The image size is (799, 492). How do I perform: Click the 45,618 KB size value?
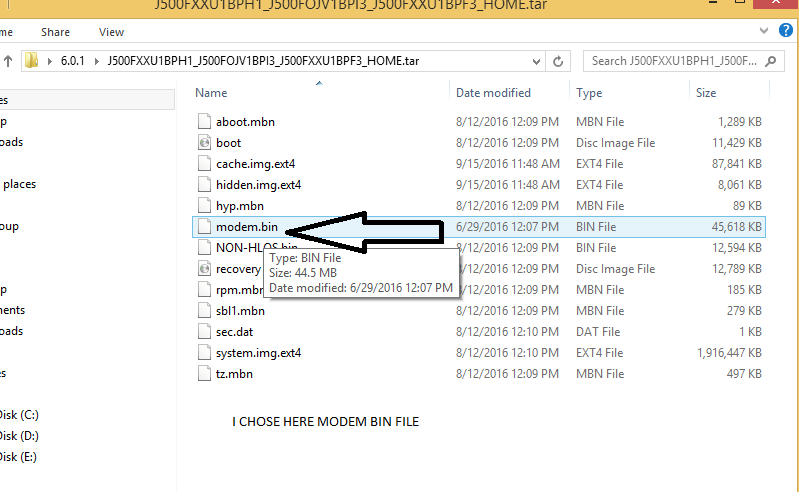pyautogui.click(x=736, y=227)
